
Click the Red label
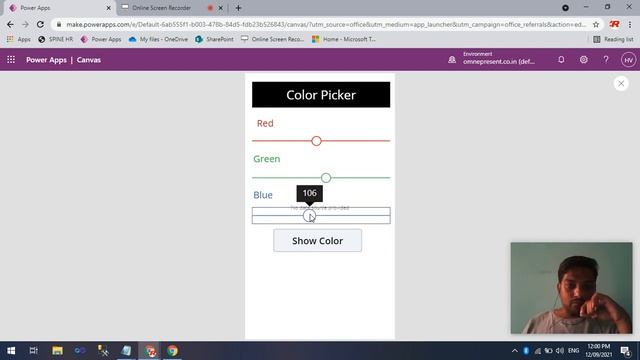[265, 123]
